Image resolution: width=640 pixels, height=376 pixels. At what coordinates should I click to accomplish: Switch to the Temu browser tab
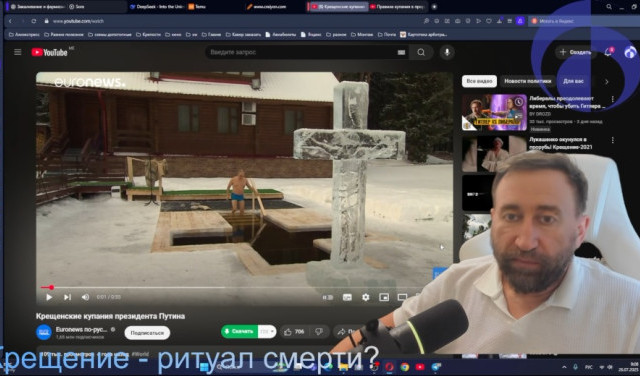(198, 7)
